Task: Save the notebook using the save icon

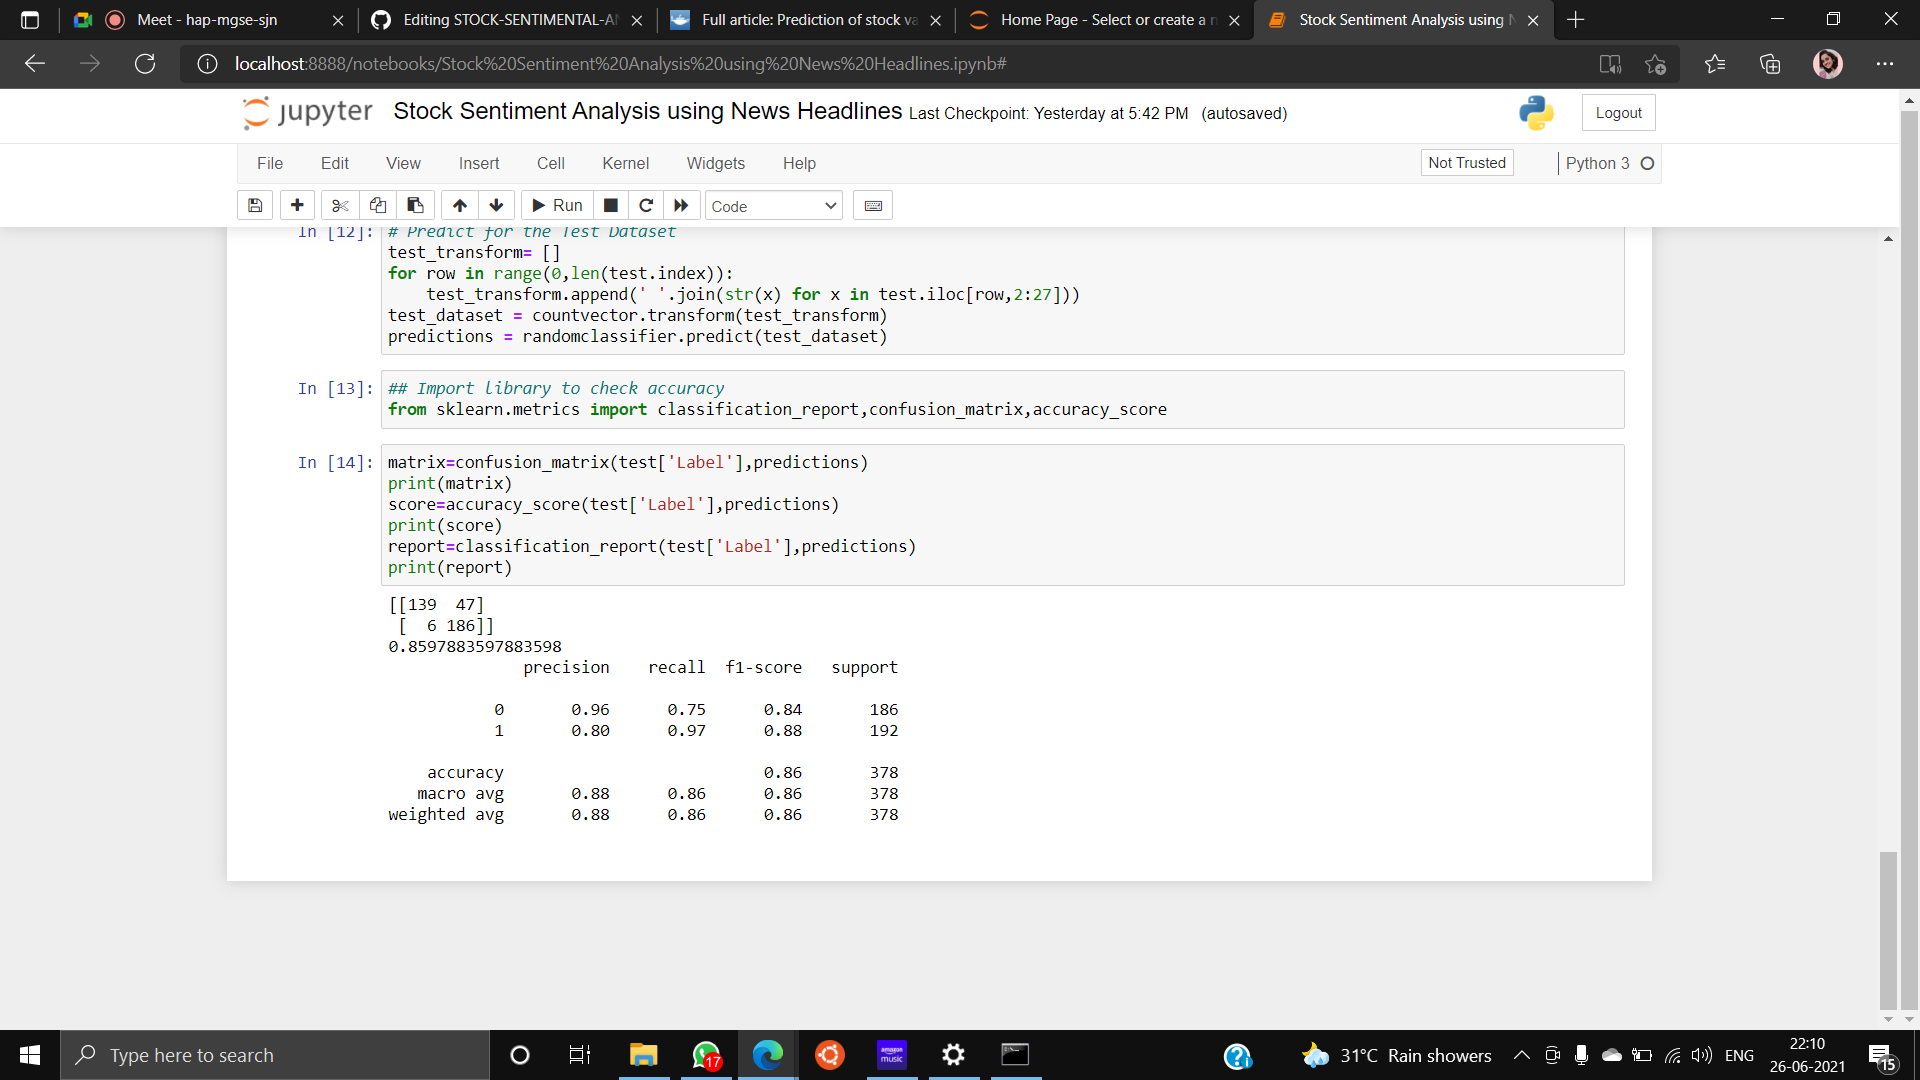Action: [x=255, y=205]
